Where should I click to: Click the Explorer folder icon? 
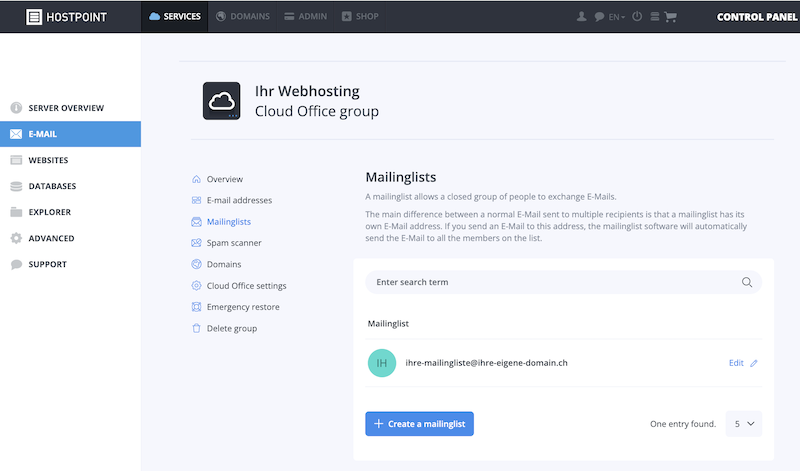pos(16,212)
